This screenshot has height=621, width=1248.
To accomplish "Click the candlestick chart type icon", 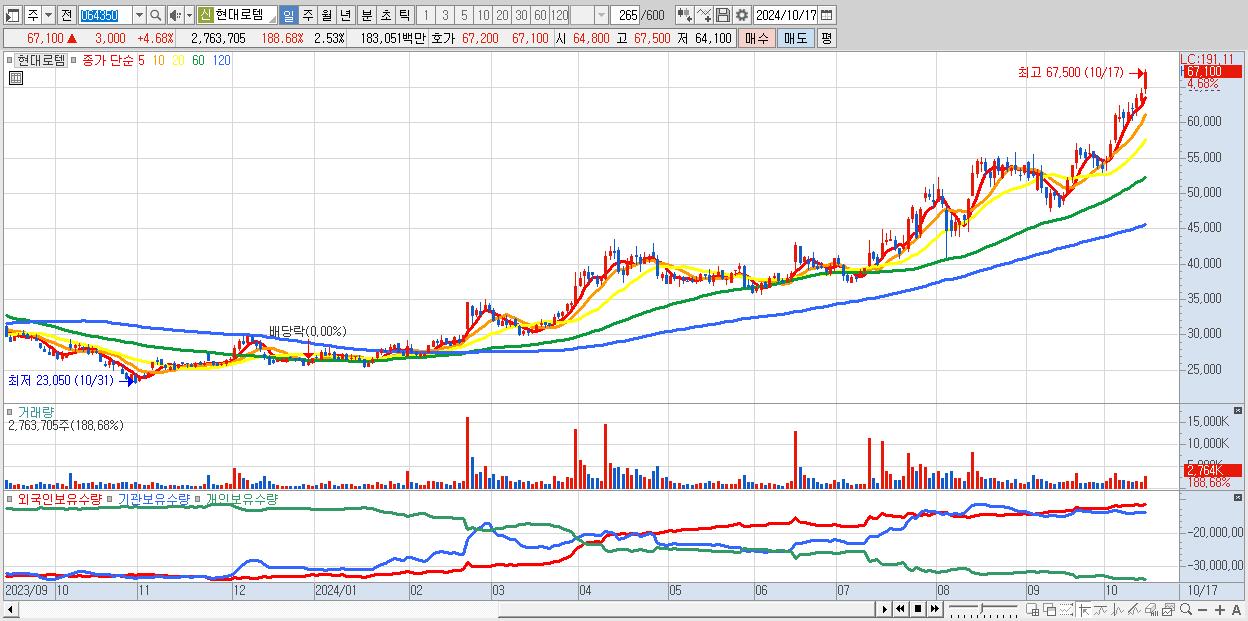I will coord(684,15).
